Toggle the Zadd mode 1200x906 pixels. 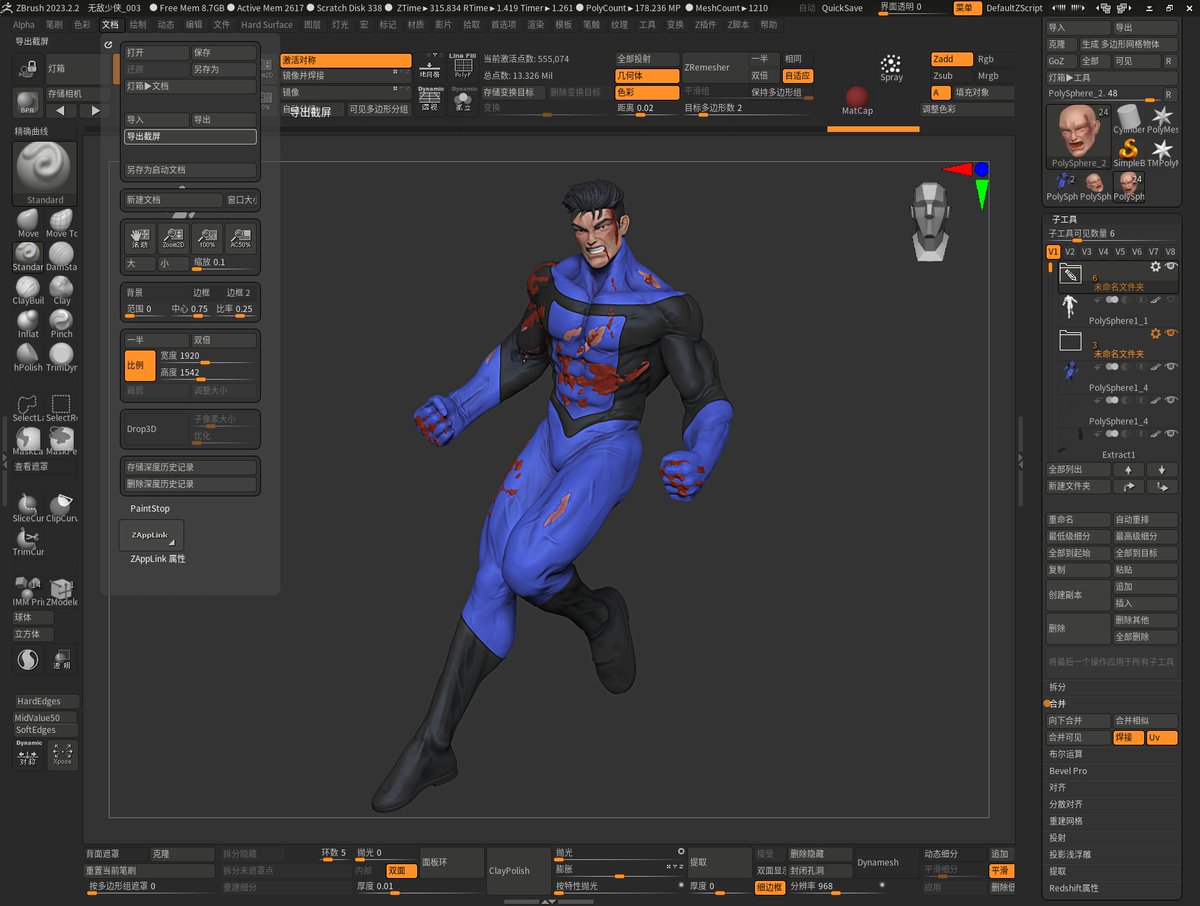(x=950, y=59)
